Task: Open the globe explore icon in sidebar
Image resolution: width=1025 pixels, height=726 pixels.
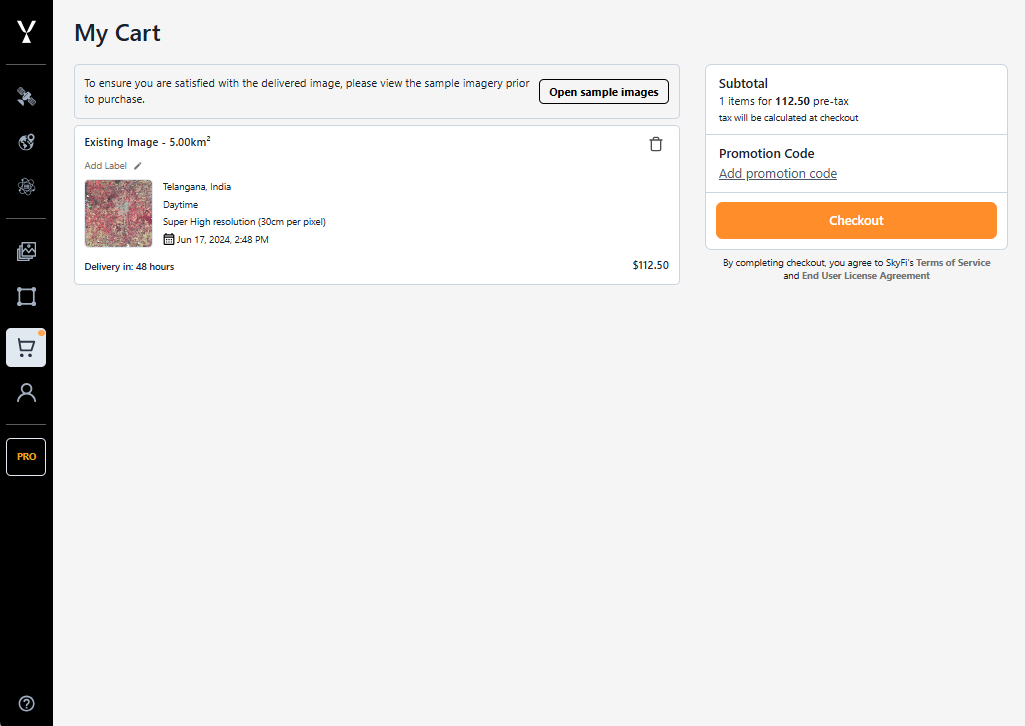Action: (26, 142)
